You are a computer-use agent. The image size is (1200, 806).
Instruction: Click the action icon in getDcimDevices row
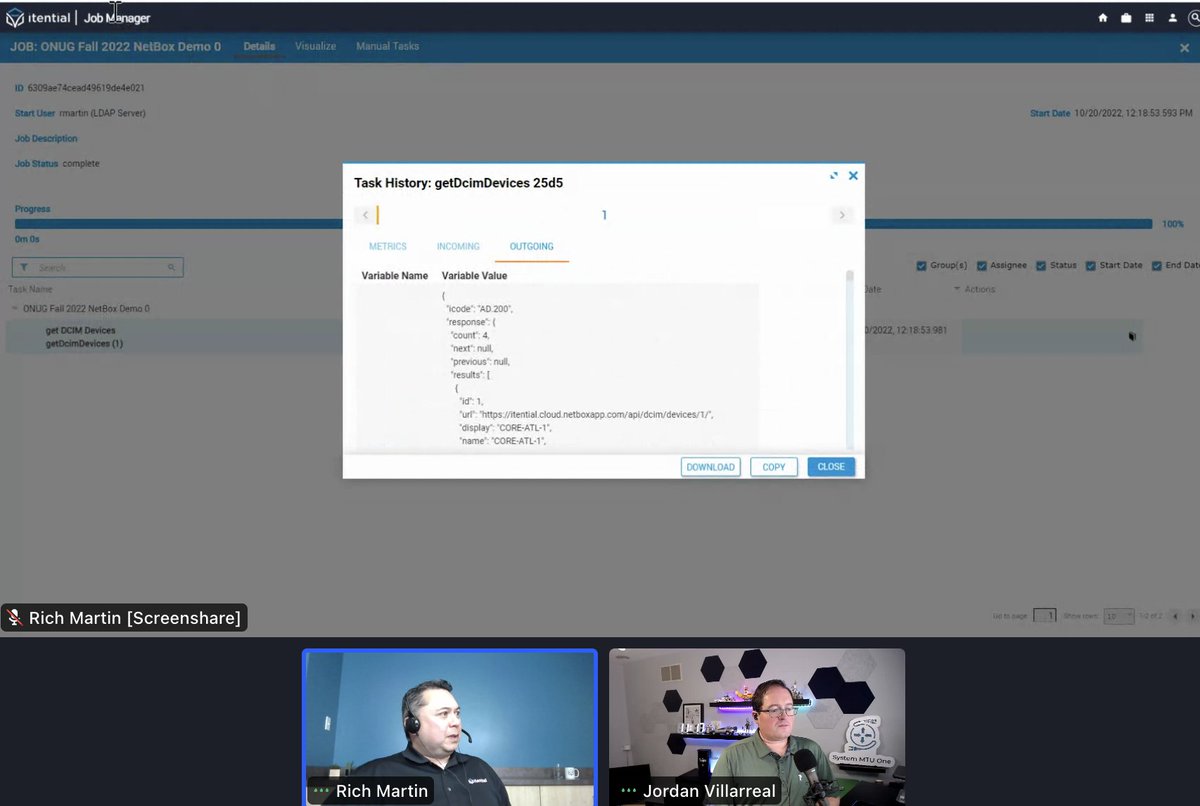click(x=1132, y=336)
